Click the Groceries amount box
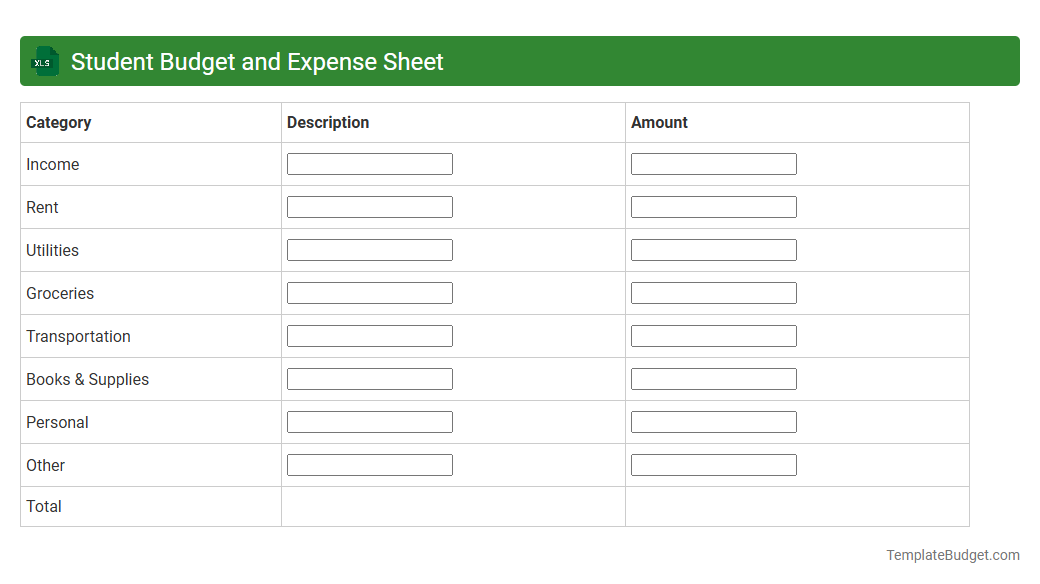Image resolution: width=1040 pixels, height=584 pixels. (713, 292)
